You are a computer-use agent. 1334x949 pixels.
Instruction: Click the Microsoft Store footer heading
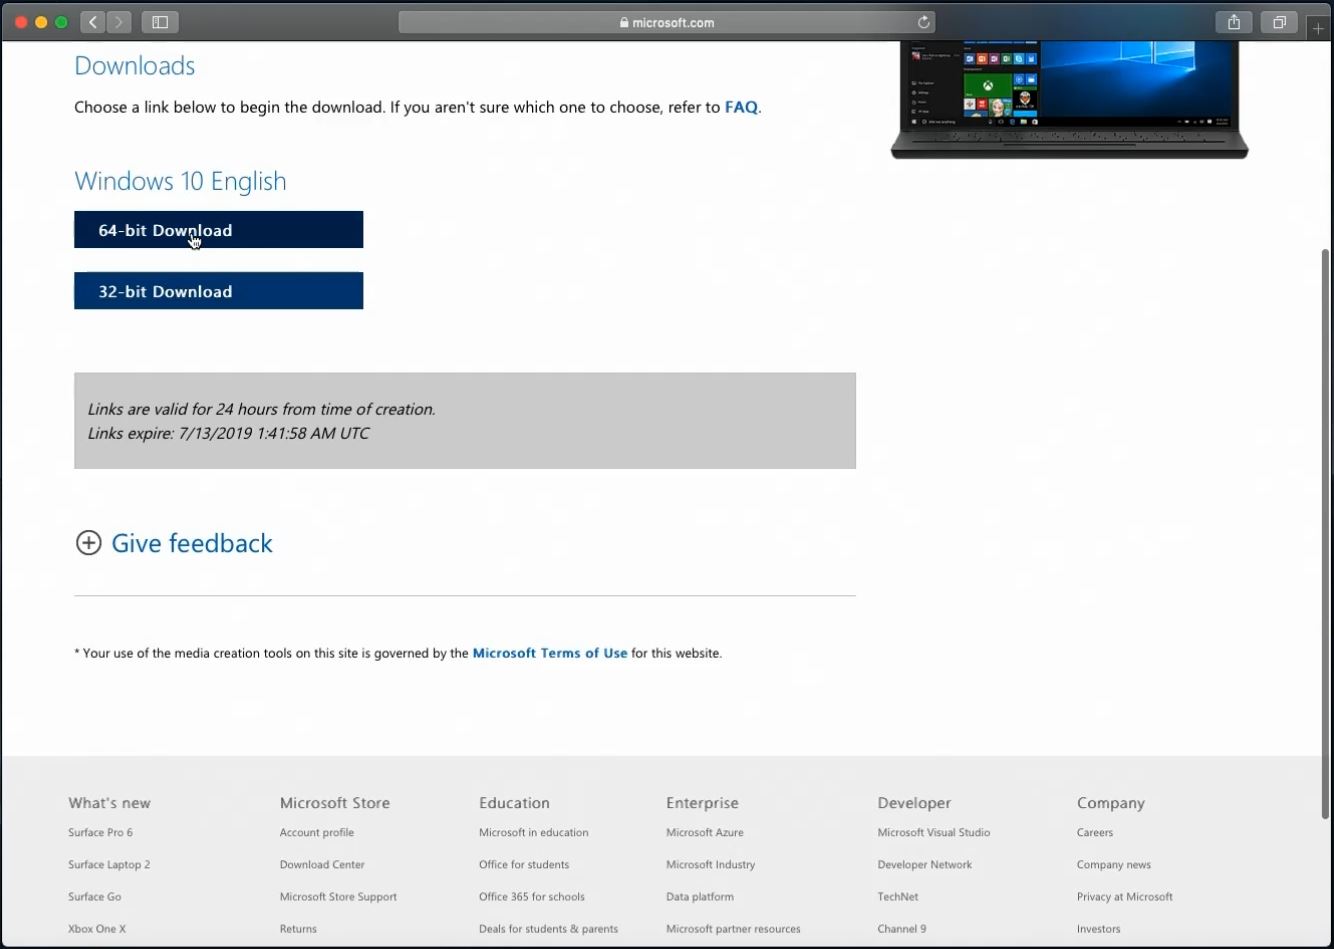click(335, 803)
